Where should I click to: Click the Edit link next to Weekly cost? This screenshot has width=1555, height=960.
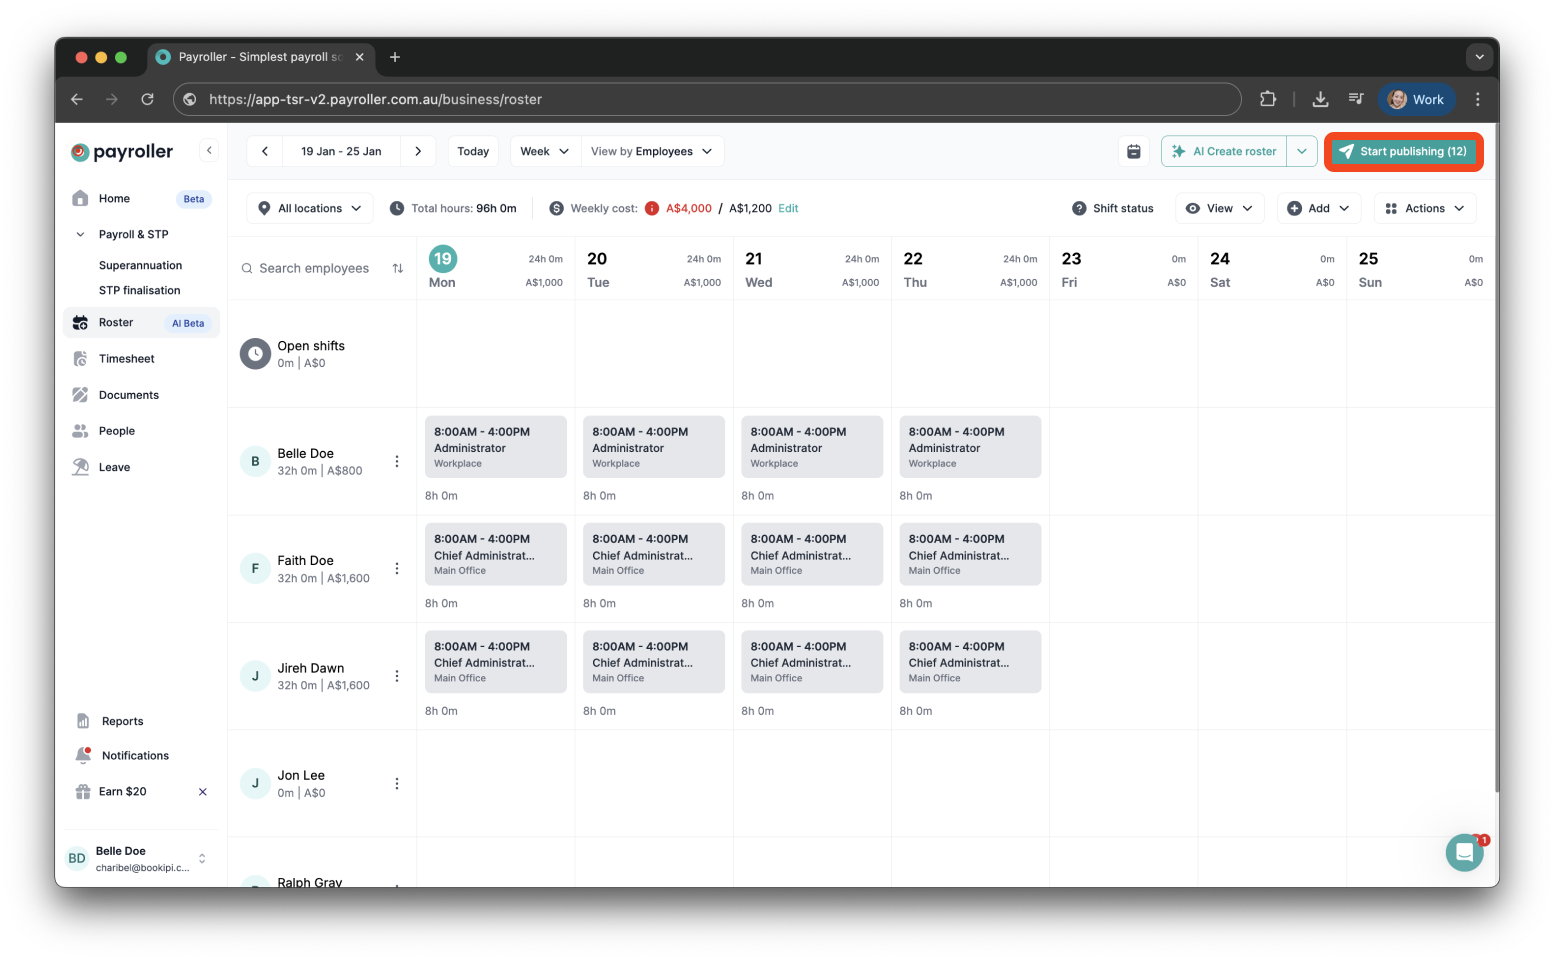pyautogui.click(x=788, y=208)
